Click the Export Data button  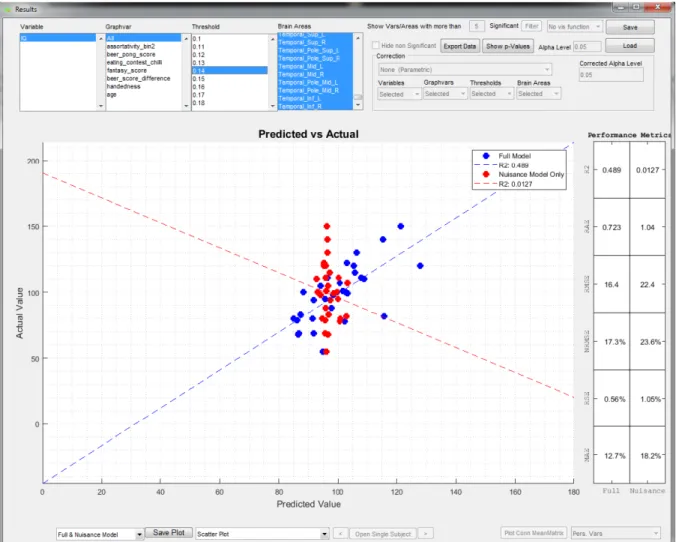click(460, 46)
